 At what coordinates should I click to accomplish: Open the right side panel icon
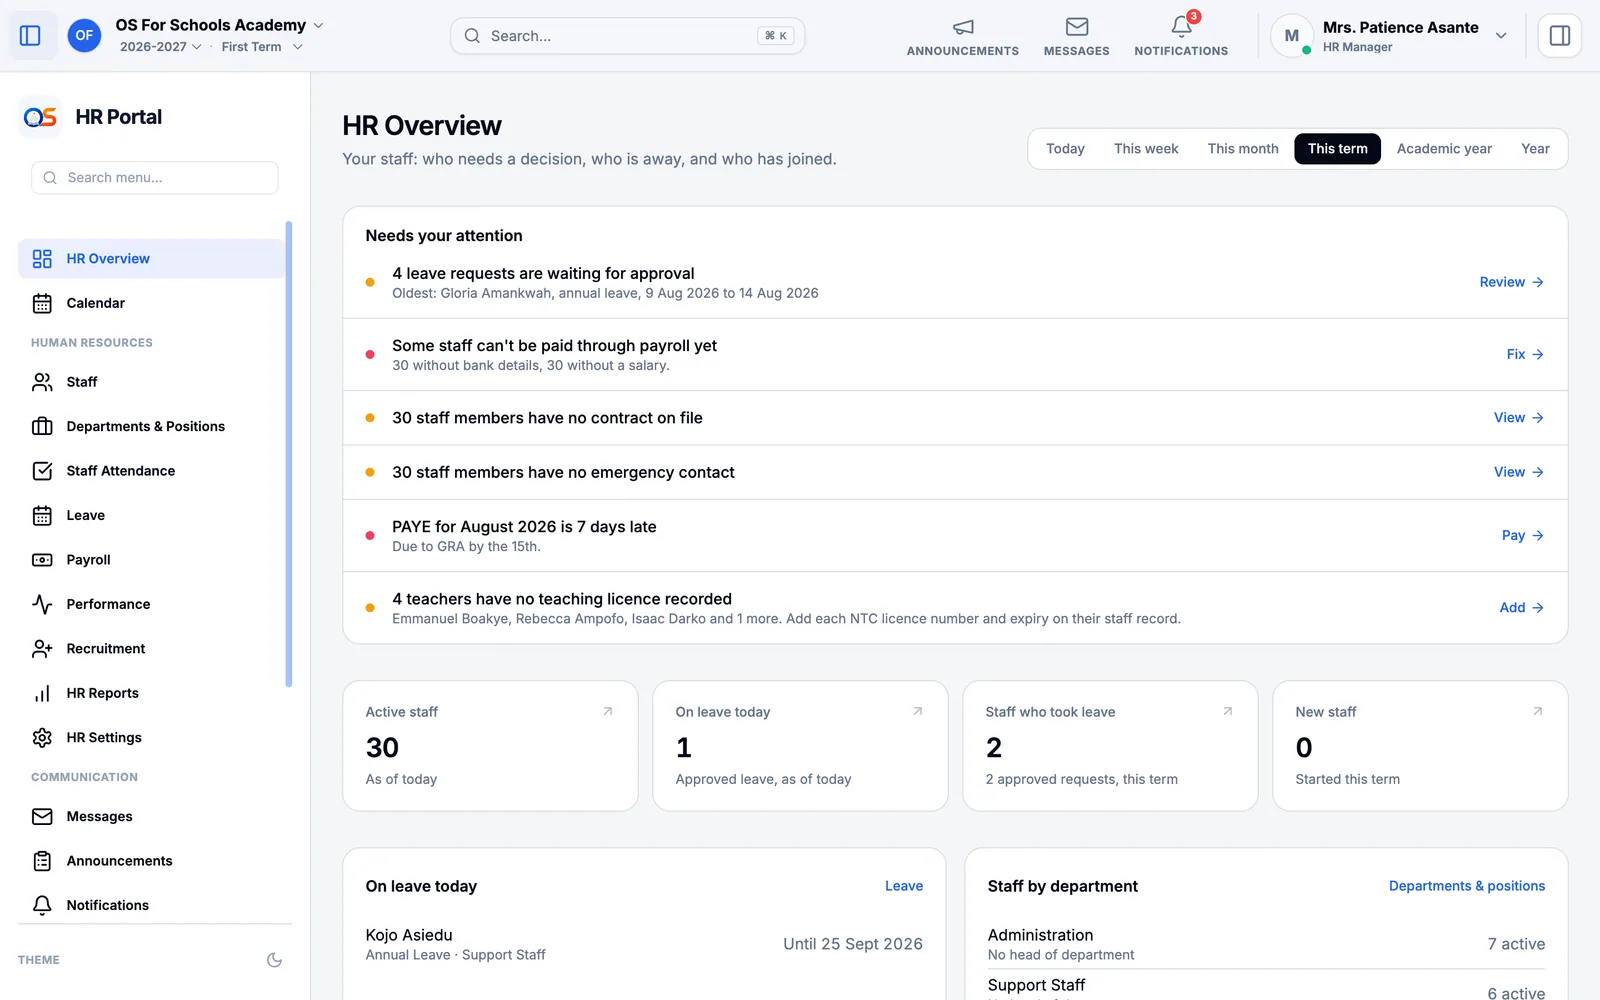[1559, 36]
